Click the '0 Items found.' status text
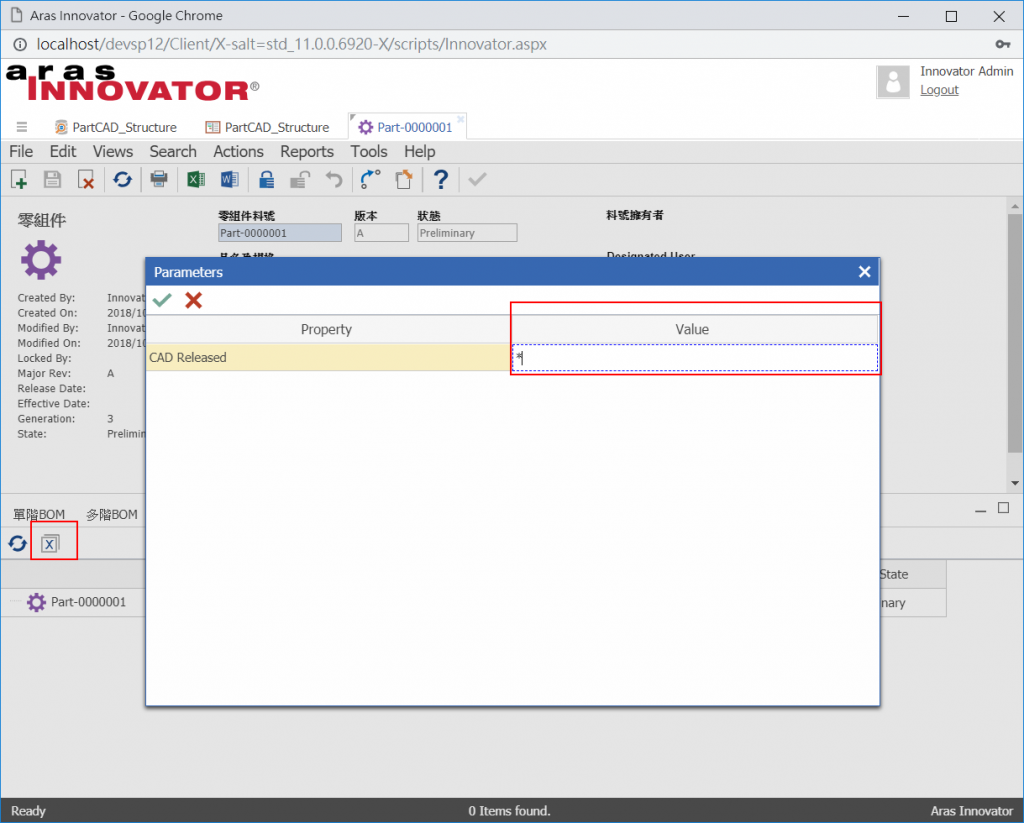Screen dimensions: 1024x823 pos(509,811)
